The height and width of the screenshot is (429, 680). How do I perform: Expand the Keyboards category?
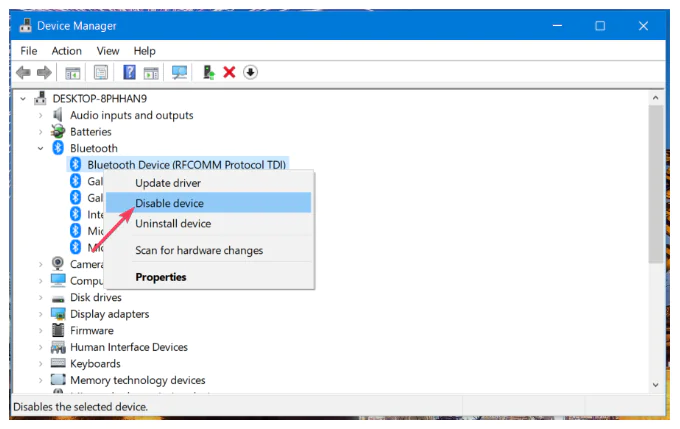coord(40,364)
